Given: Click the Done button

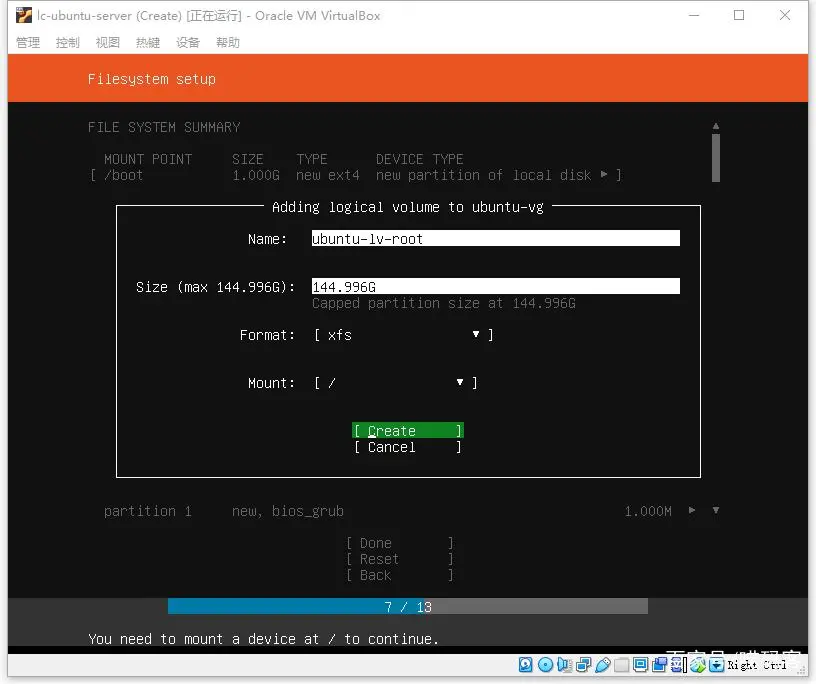Looking at the screenshot, I should pos(400,543).
